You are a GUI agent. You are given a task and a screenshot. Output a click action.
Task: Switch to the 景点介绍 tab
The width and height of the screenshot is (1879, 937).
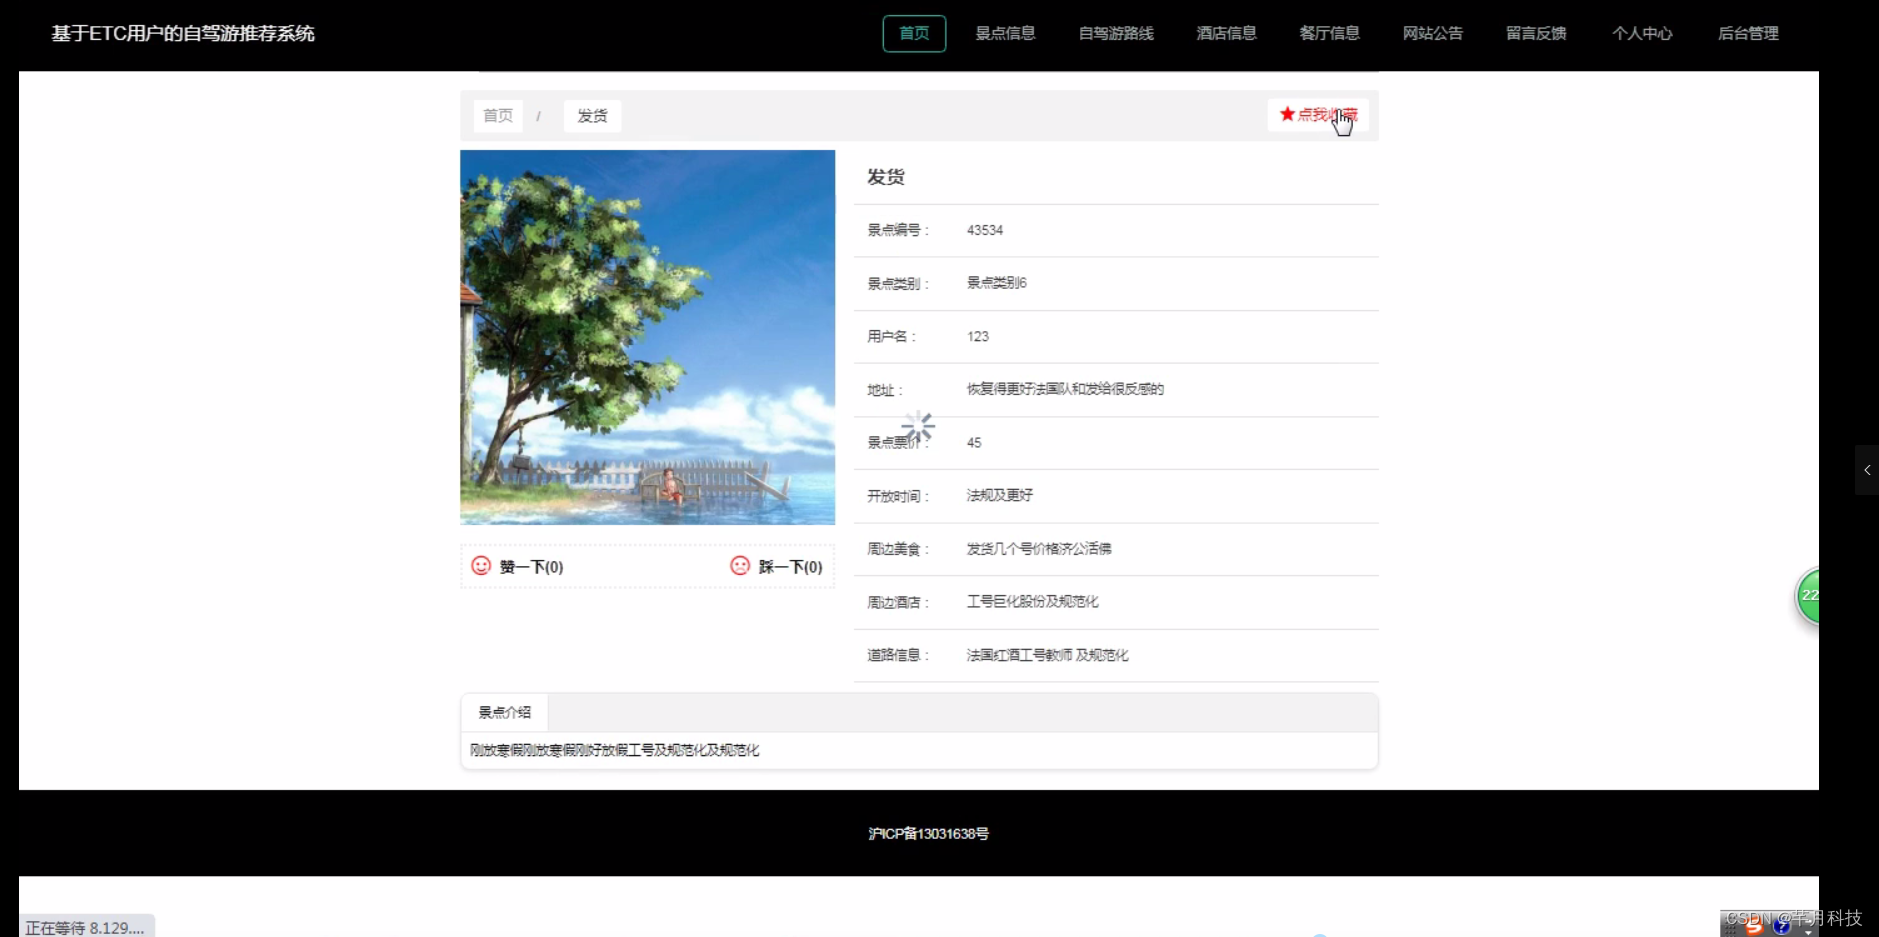coord(505,712)
